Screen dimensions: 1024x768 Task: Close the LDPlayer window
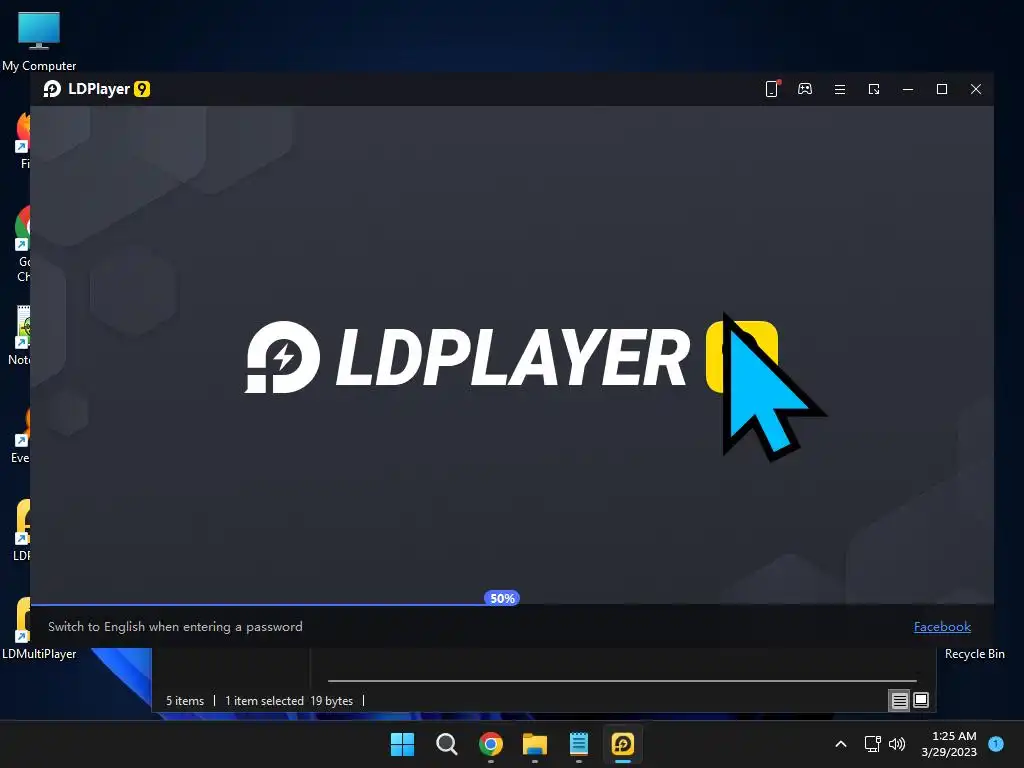click(x=976, y=89)
